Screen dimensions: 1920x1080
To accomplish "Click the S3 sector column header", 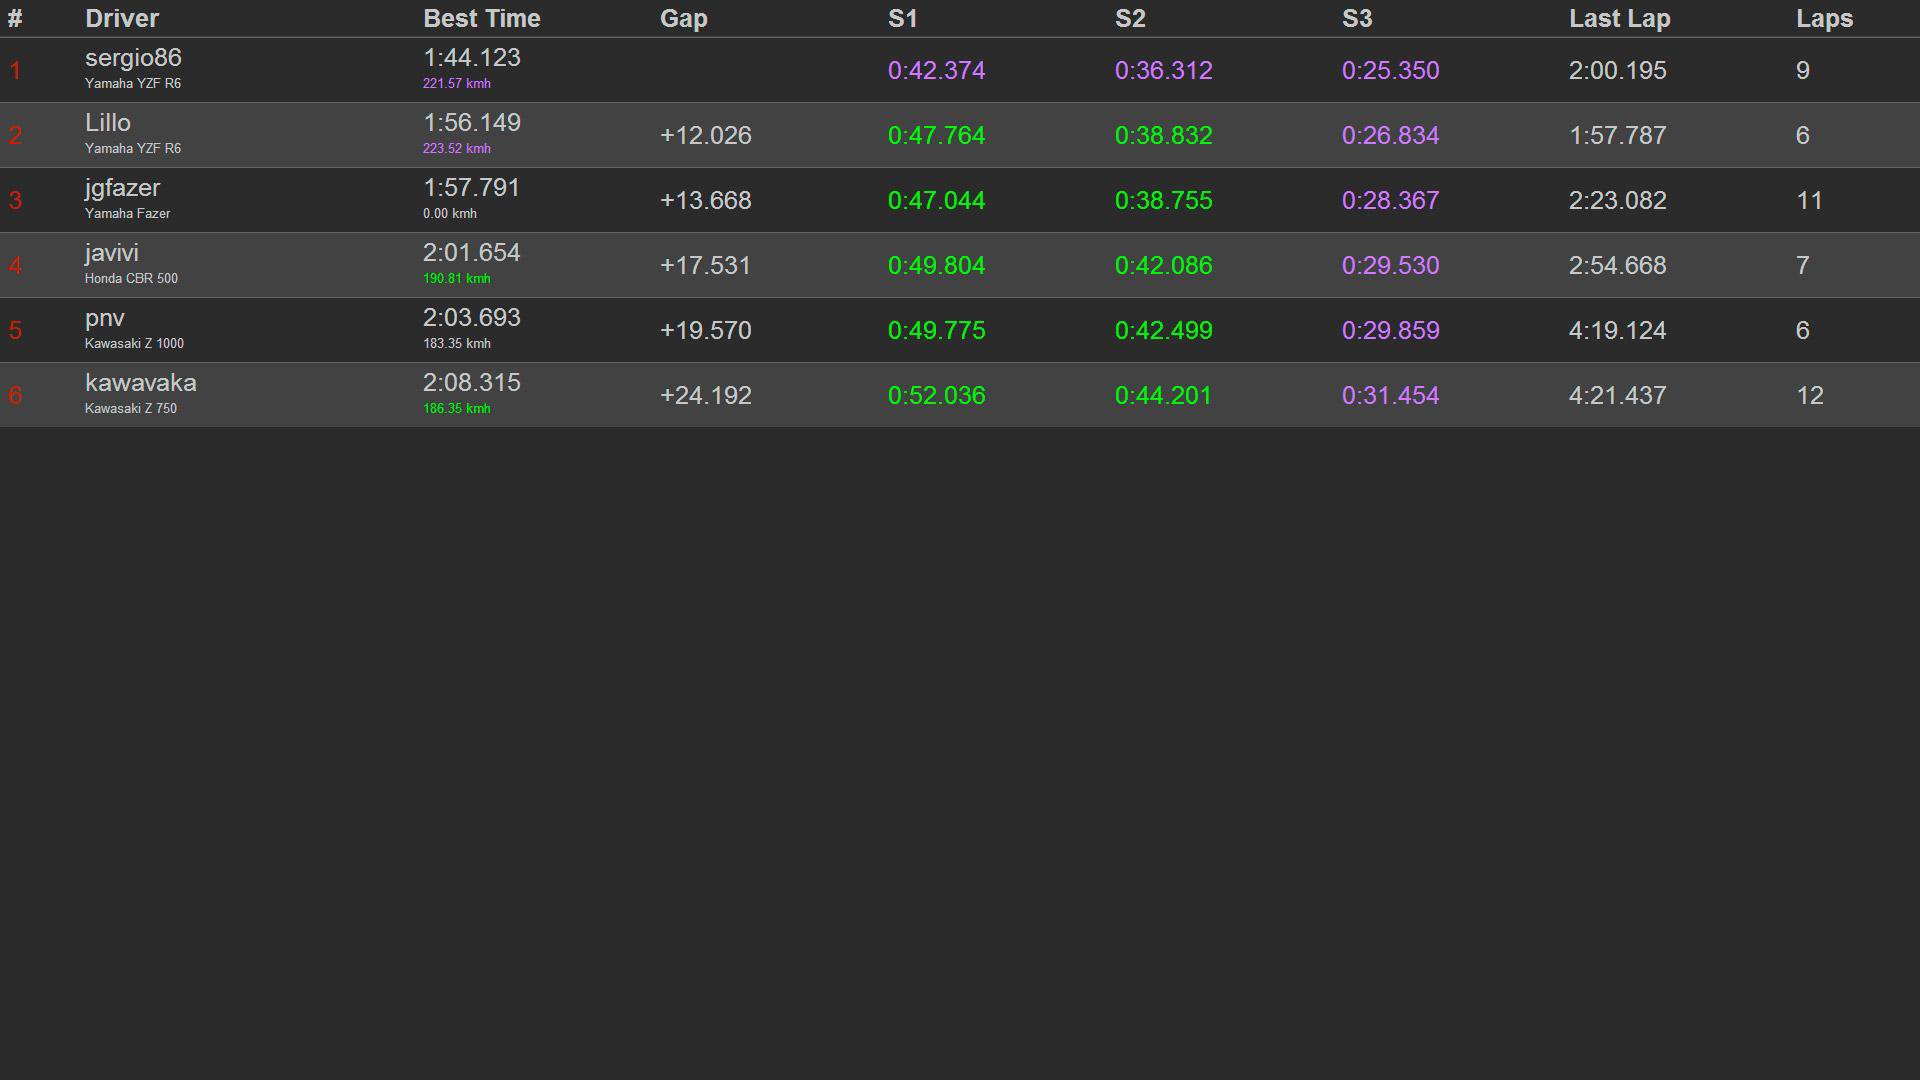I will click(x=1356, y=19).
